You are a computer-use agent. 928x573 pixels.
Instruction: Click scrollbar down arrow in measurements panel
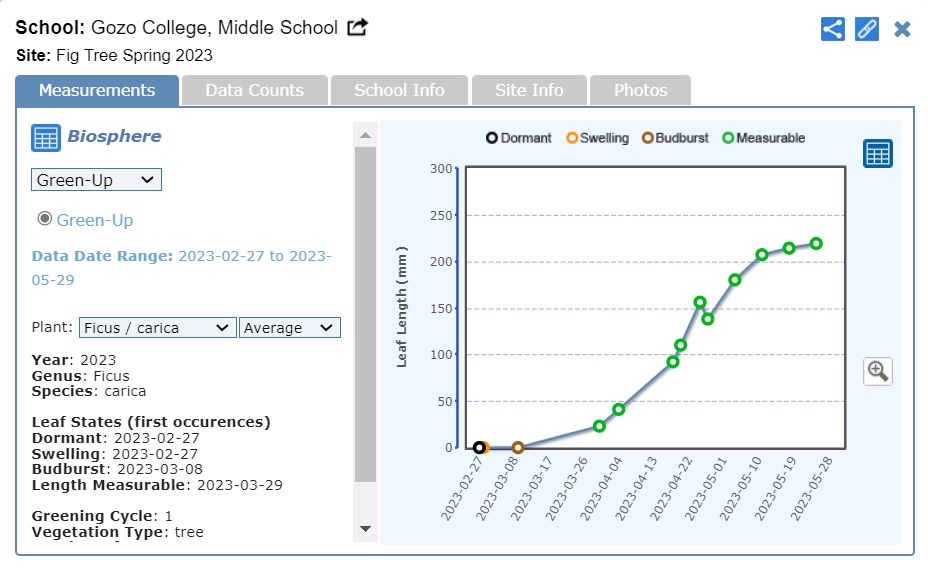point(365,529)
